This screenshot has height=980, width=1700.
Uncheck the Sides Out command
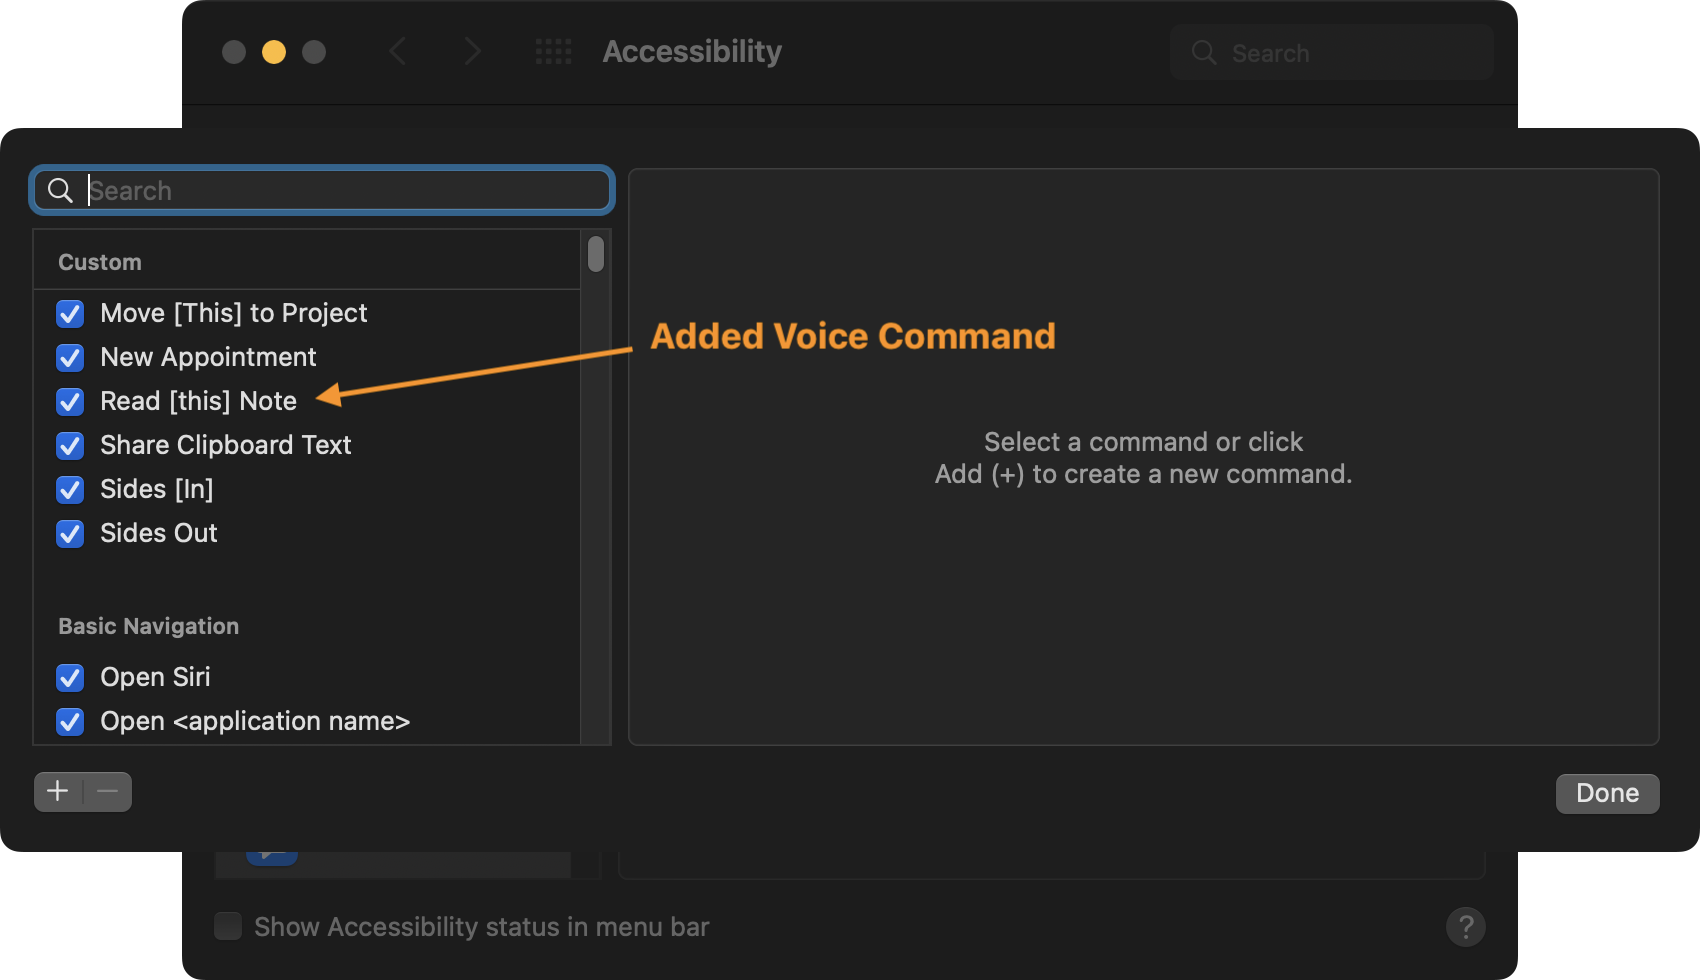(x=70, y=533)
